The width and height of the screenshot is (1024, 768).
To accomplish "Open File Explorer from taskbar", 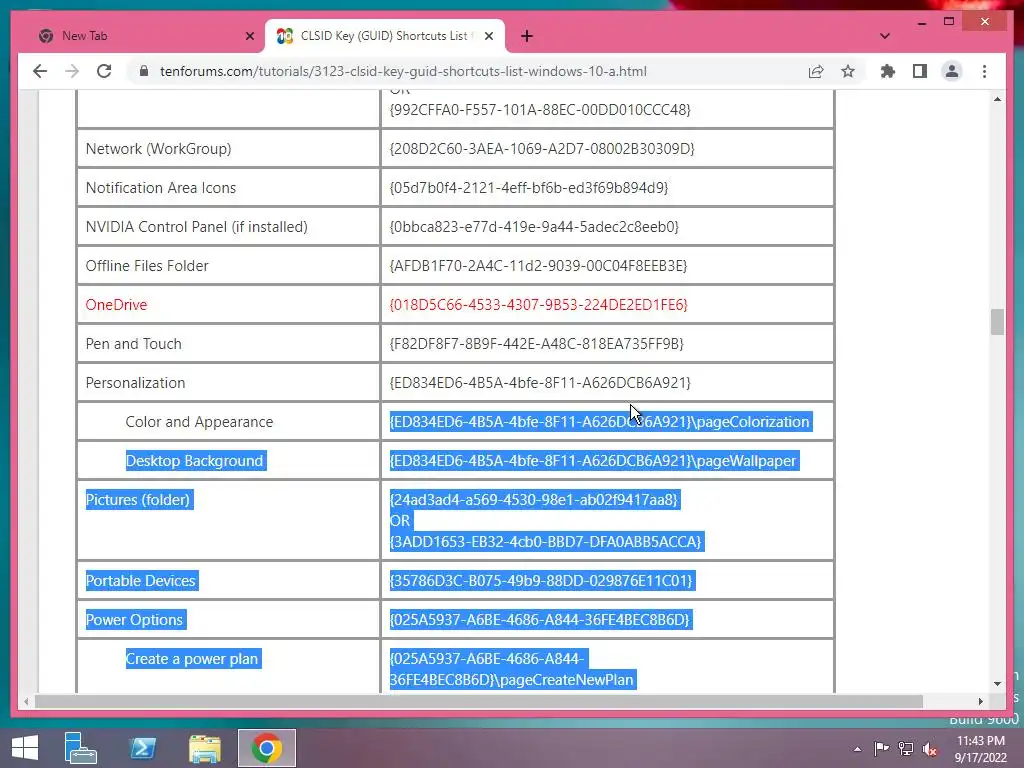I will click(204, 748).
